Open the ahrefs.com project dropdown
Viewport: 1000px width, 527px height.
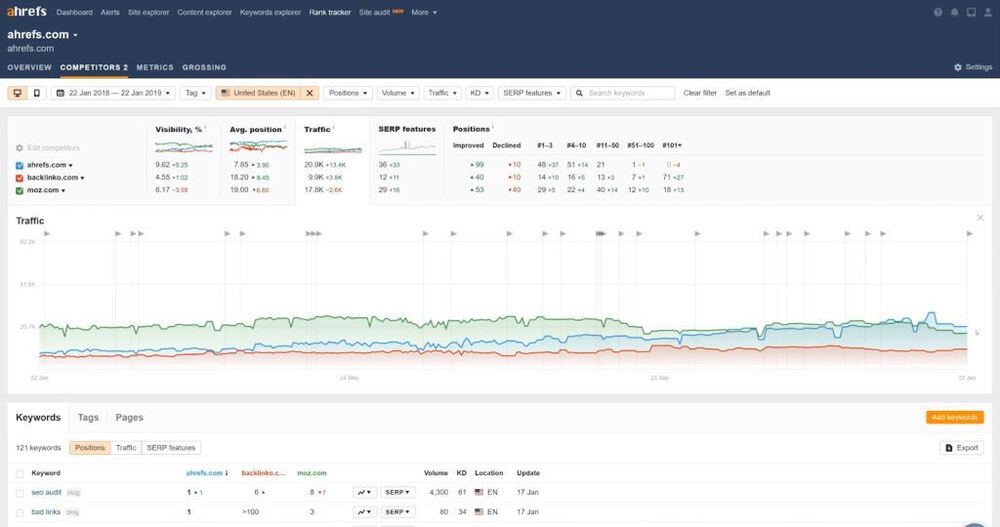(x=42, y=34)
